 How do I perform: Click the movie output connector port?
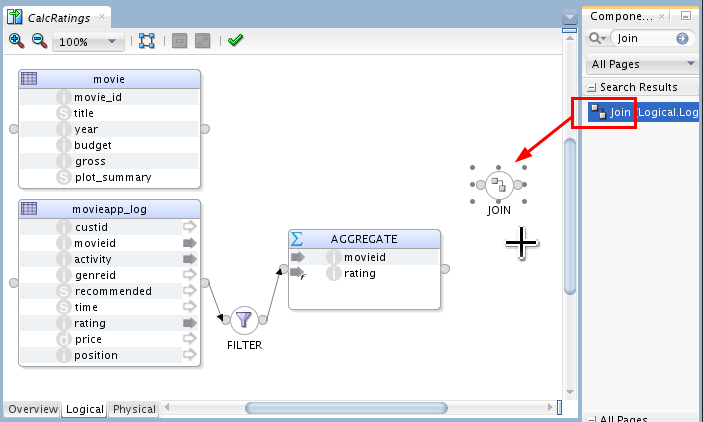point(205,129)
